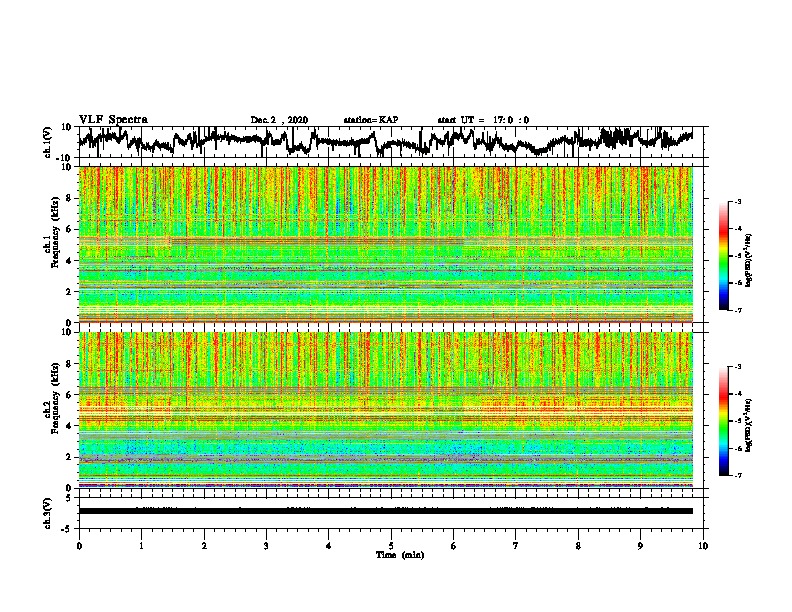Click the date text "Dec. 2, 2020"
The width and height of the screenshot is (792, 612).
279,120
